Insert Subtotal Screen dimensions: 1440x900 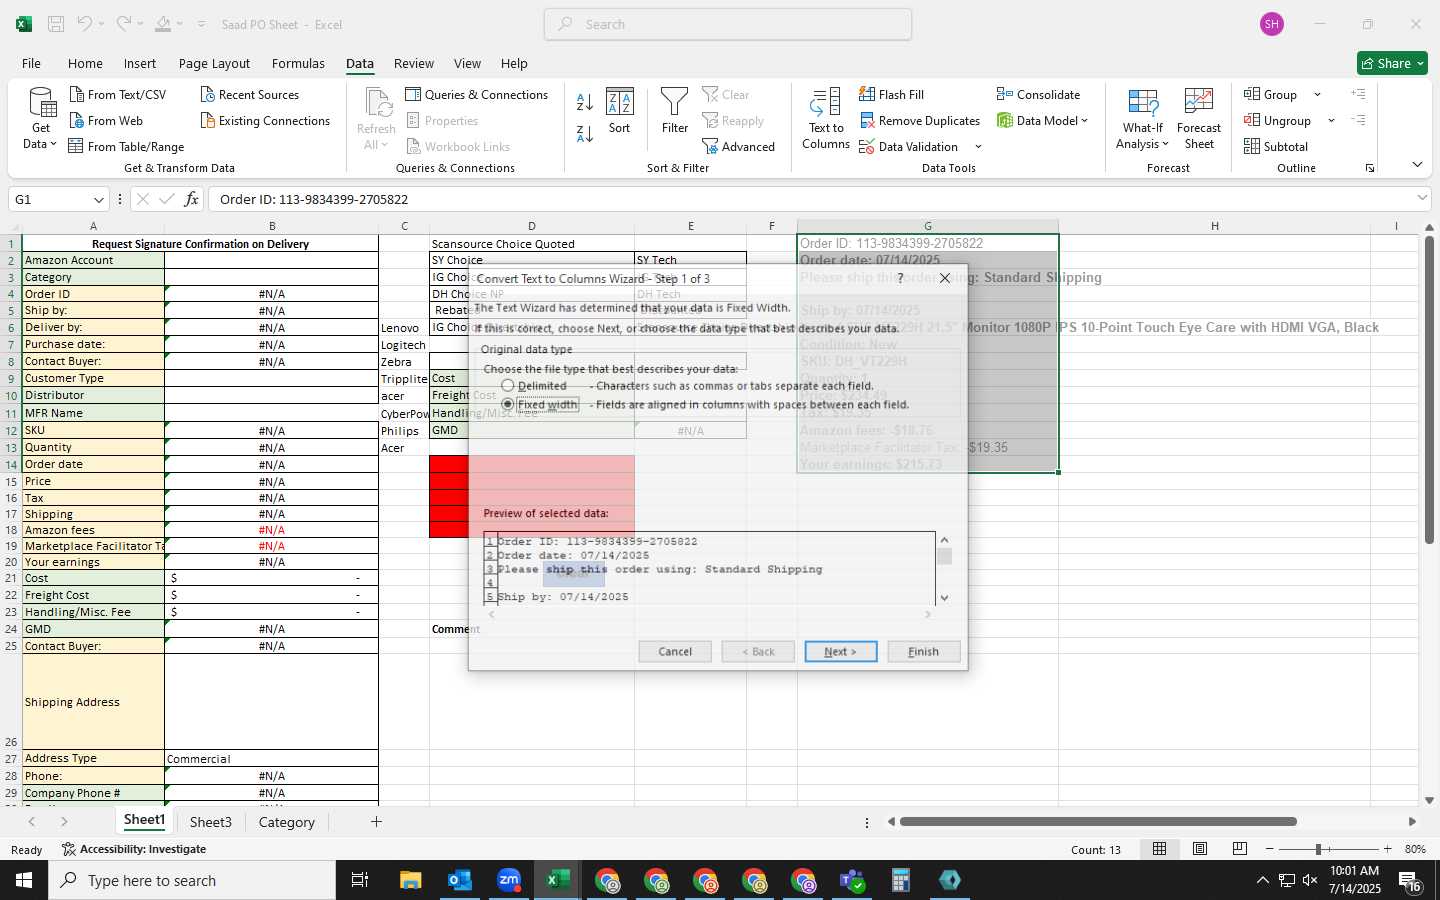(1276, 146)
